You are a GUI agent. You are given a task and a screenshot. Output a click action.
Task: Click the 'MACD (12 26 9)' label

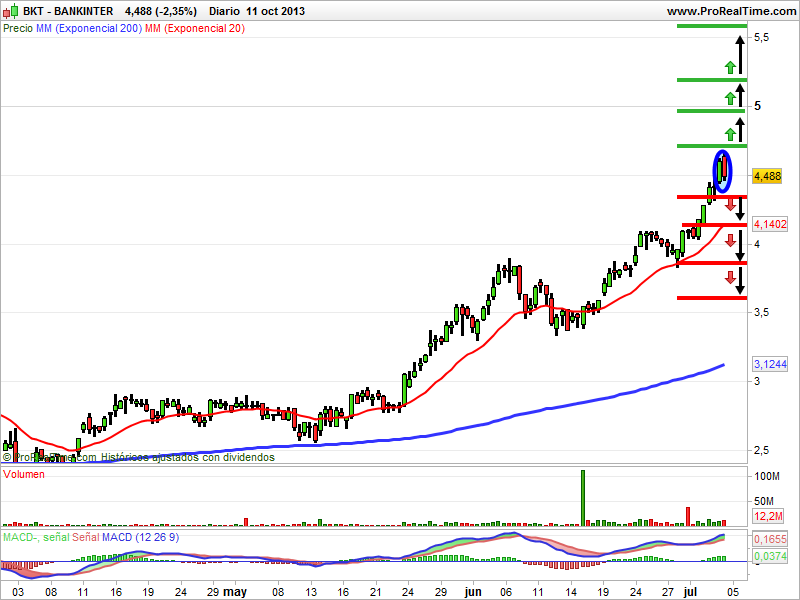(140, 537)
